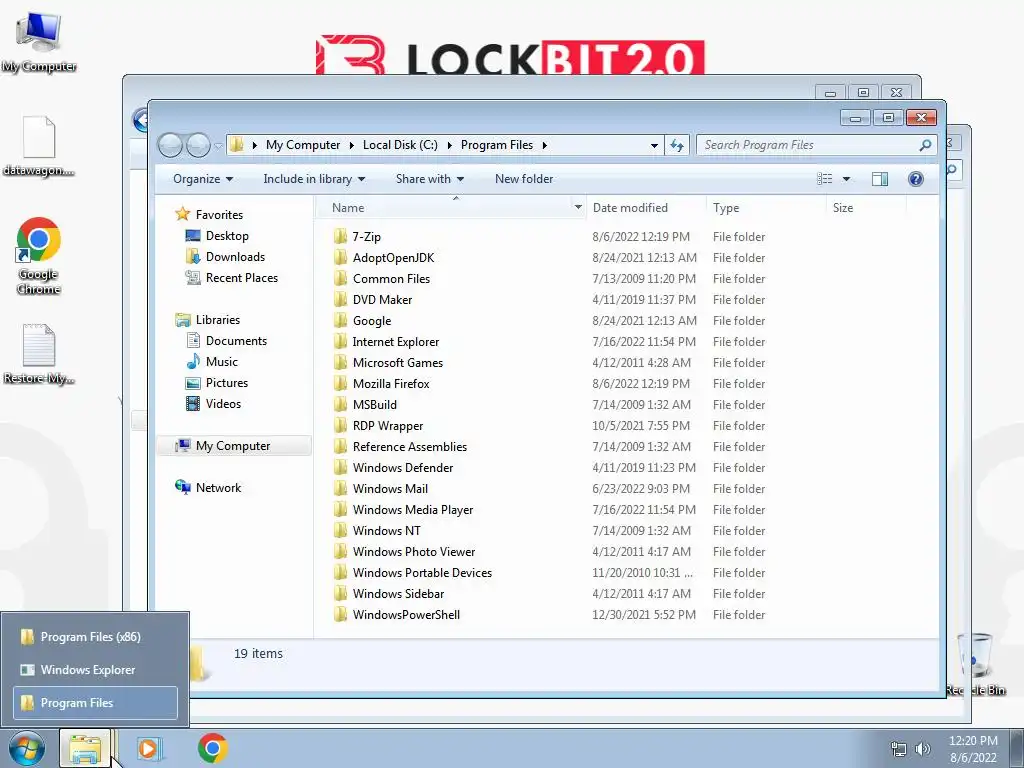Select My Computer in the navigation pane
Image resolution: width=1024 pixels, height=768 pixels.
[x=234, y=446]
